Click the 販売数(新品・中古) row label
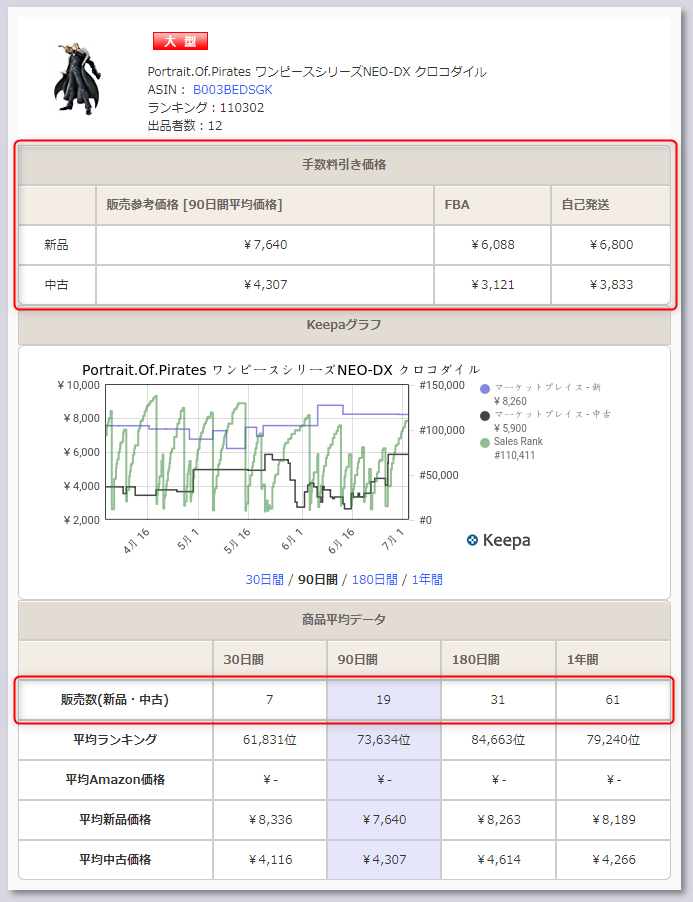This screenshot has height=902, width=693. coord(114,700)
